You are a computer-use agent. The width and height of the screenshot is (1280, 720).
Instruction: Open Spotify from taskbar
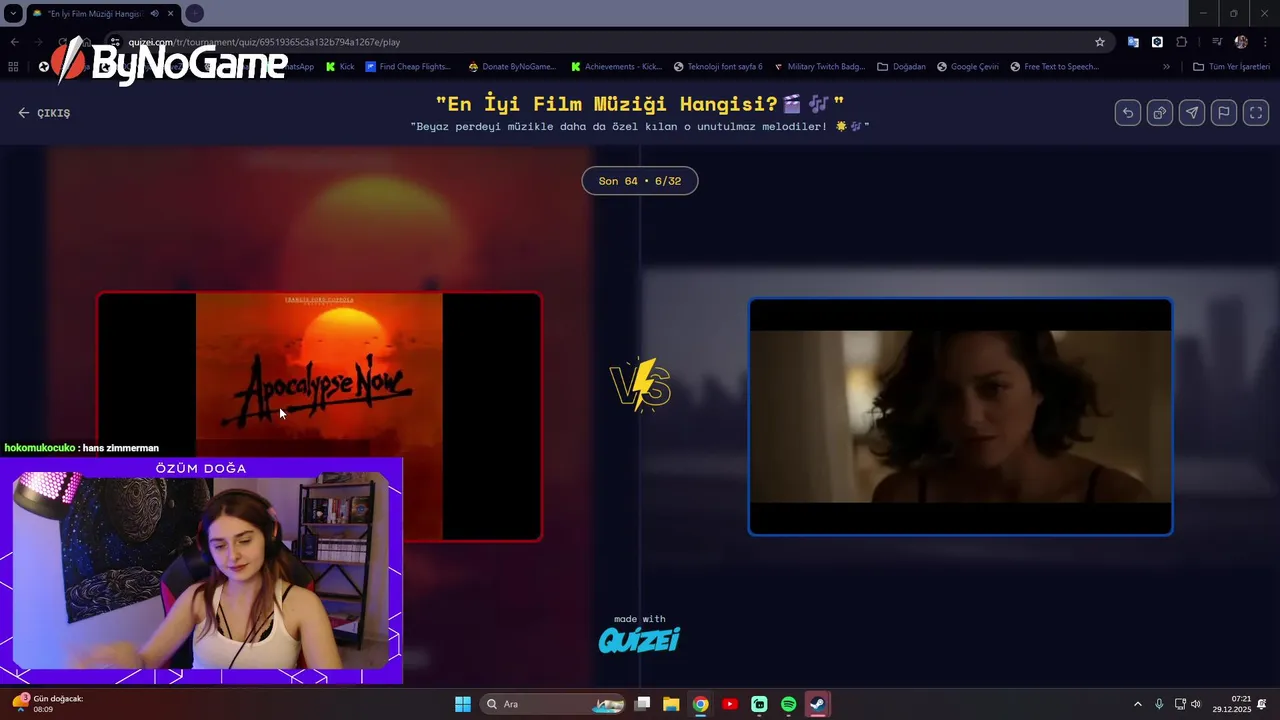tap(788, 704)
